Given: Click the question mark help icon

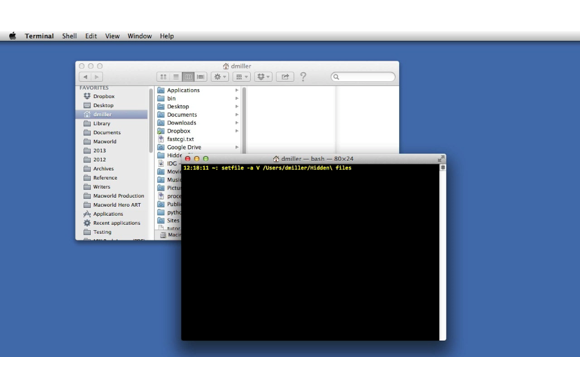Looking at the screenshot, I should coord(303,77).
